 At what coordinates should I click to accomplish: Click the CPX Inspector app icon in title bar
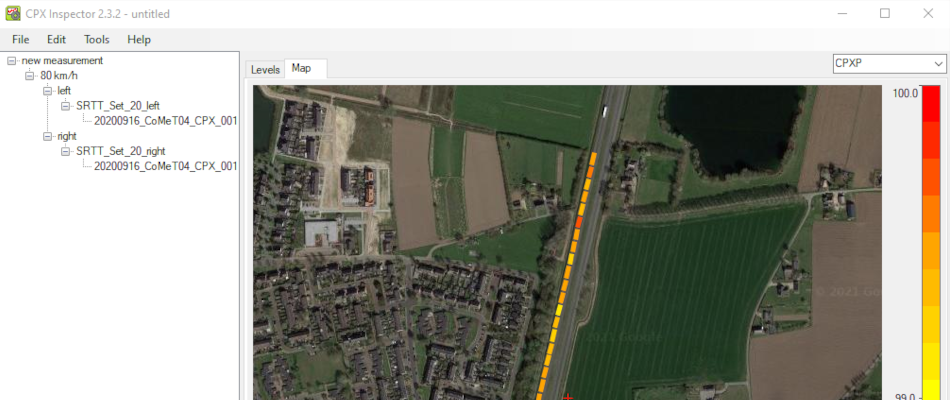[13, 14]
